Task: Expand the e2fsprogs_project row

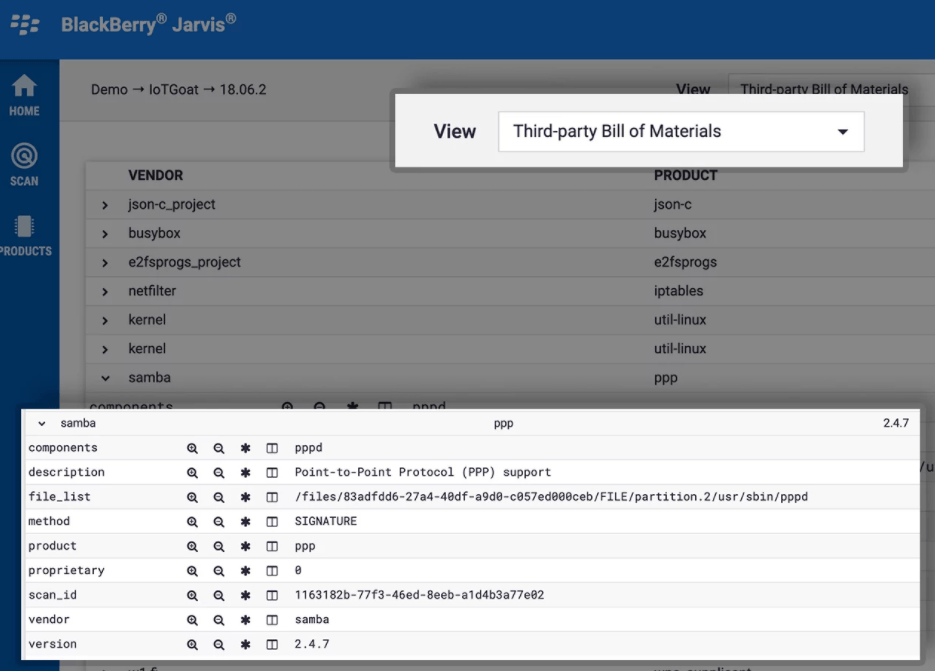Action: [105, 263]
